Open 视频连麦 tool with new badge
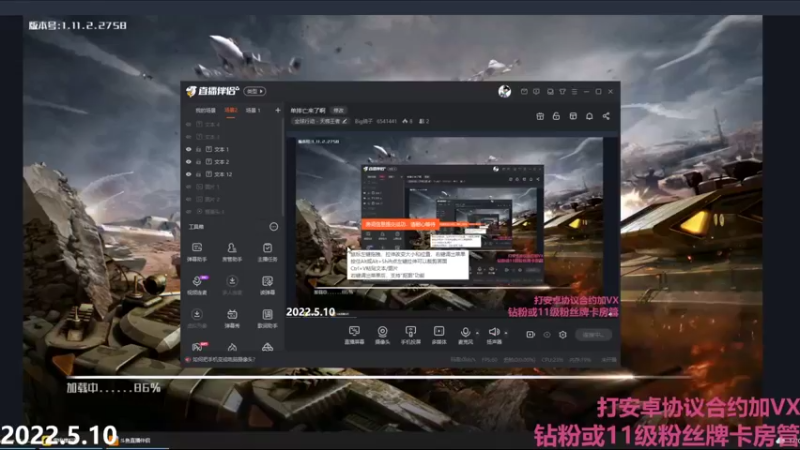The image size is (800, 450). [x=197, y=285]
